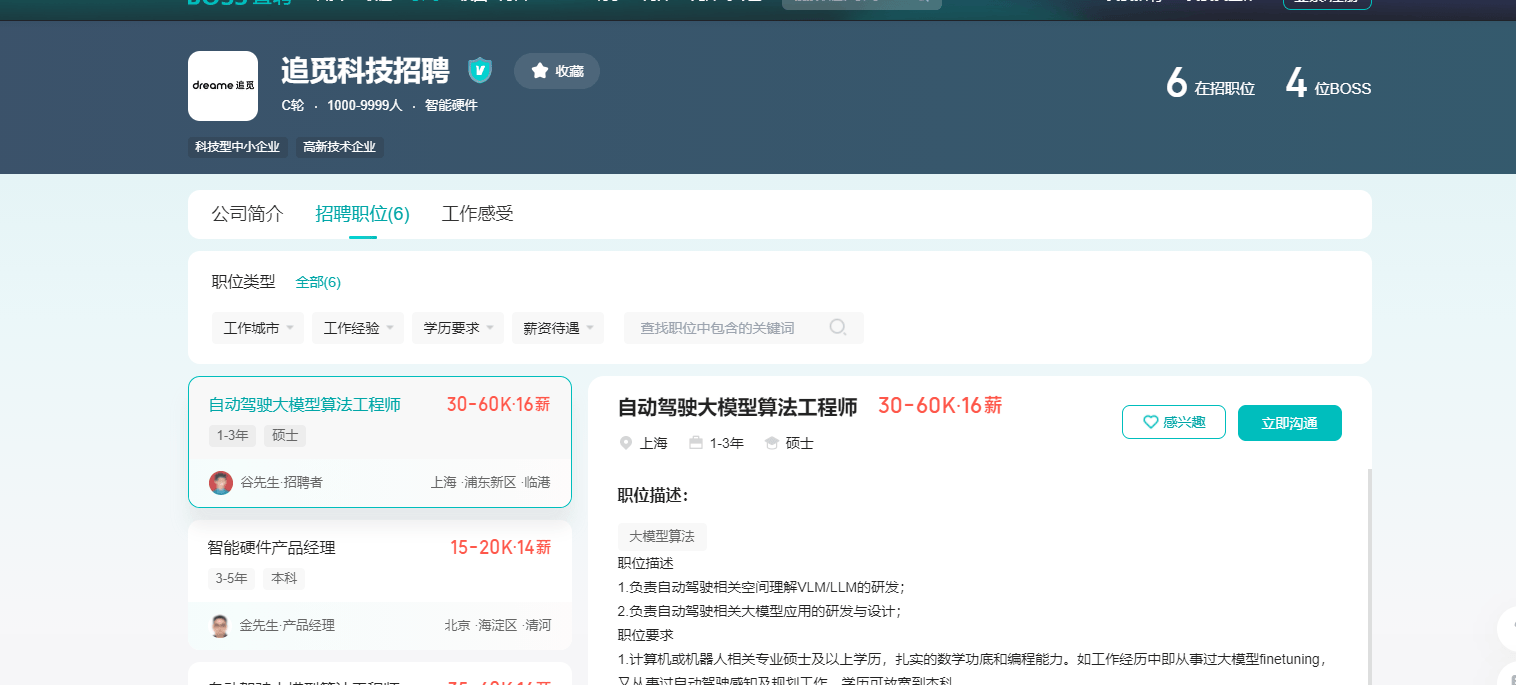1516x685 pixels.
Task: Select the 大模型算法 skill tag
Action: click(x=662, y=537)
